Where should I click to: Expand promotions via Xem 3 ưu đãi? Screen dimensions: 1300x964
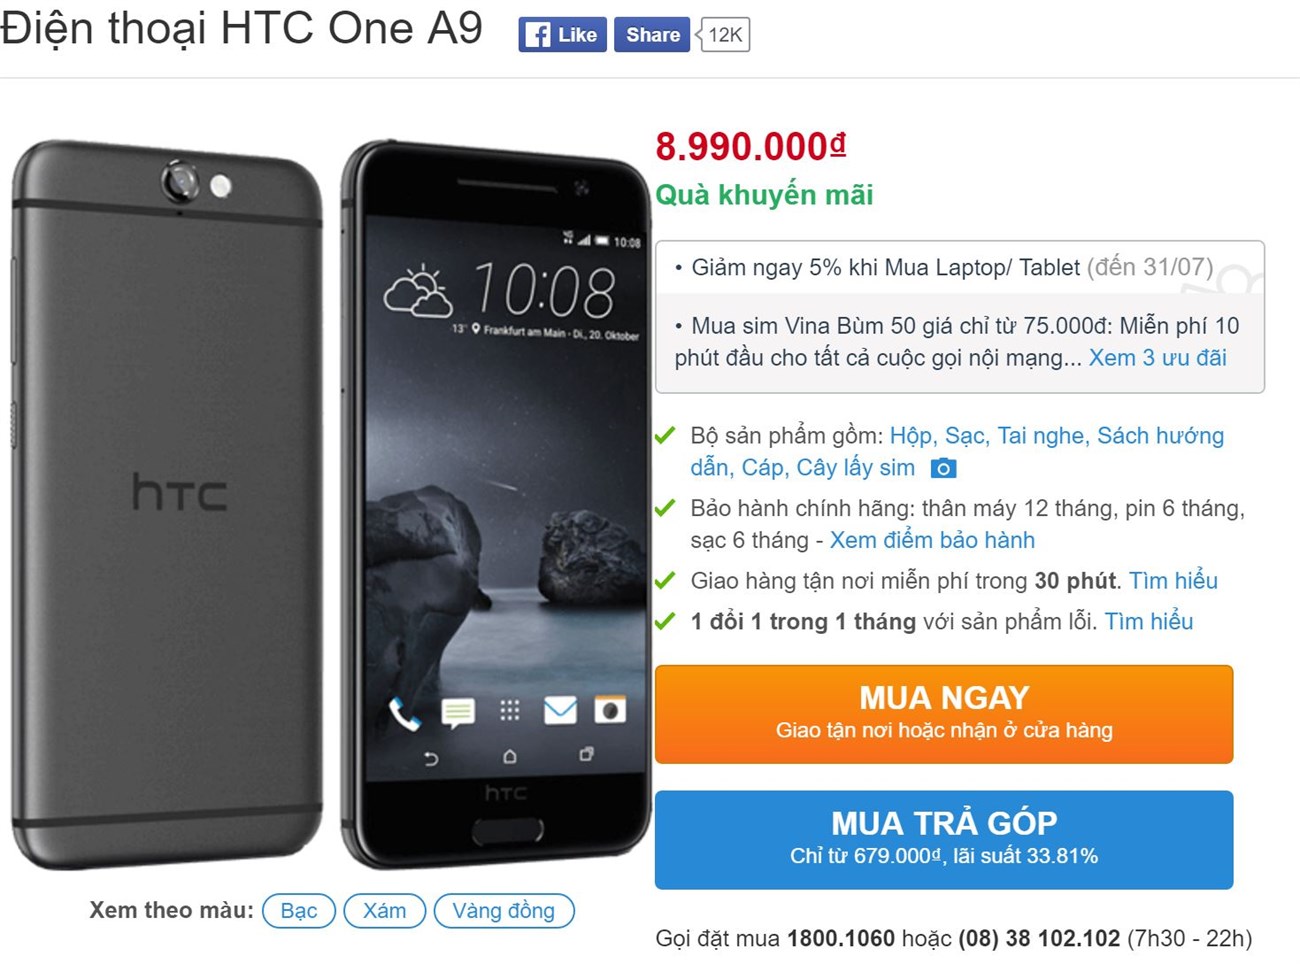[x=1157, y=358]
